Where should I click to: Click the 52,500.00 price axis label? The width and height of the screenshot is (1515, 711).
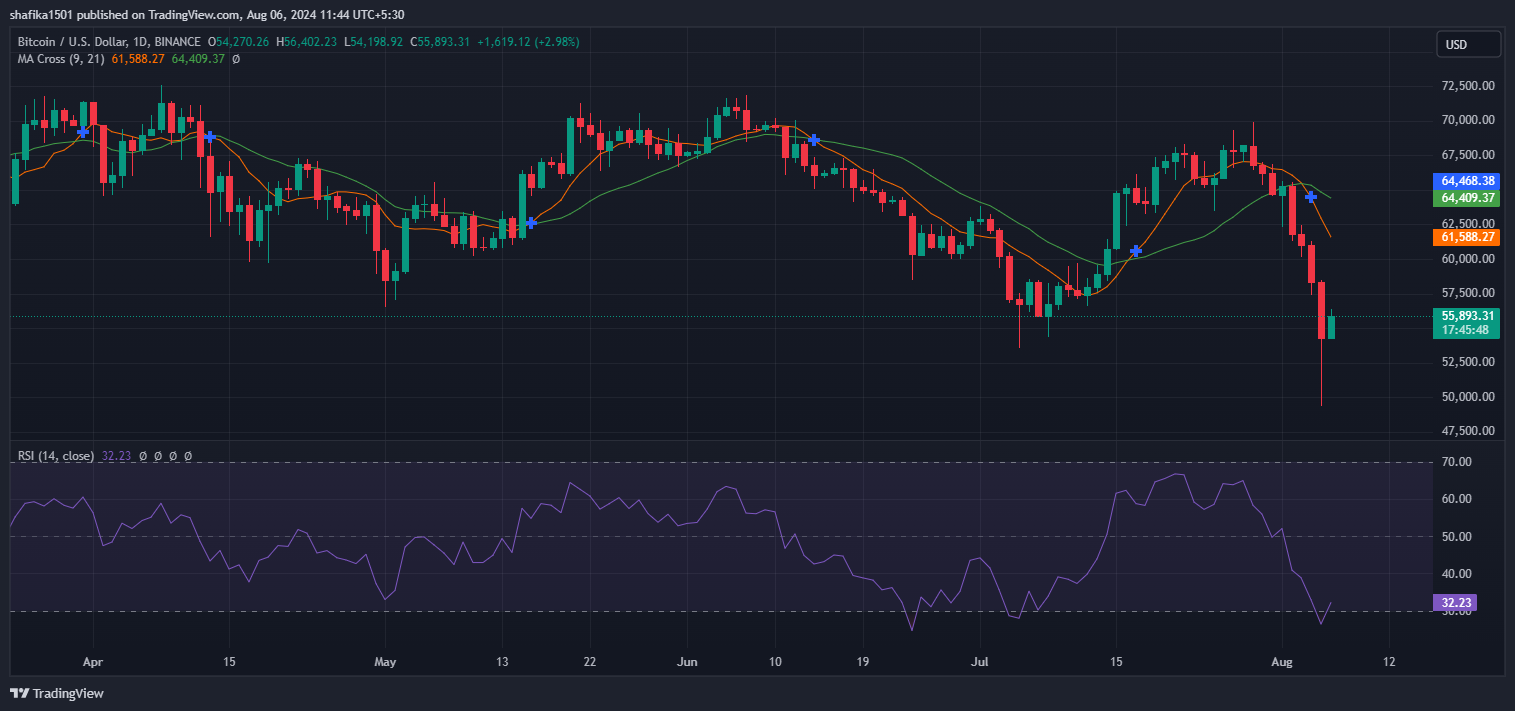1467,362
